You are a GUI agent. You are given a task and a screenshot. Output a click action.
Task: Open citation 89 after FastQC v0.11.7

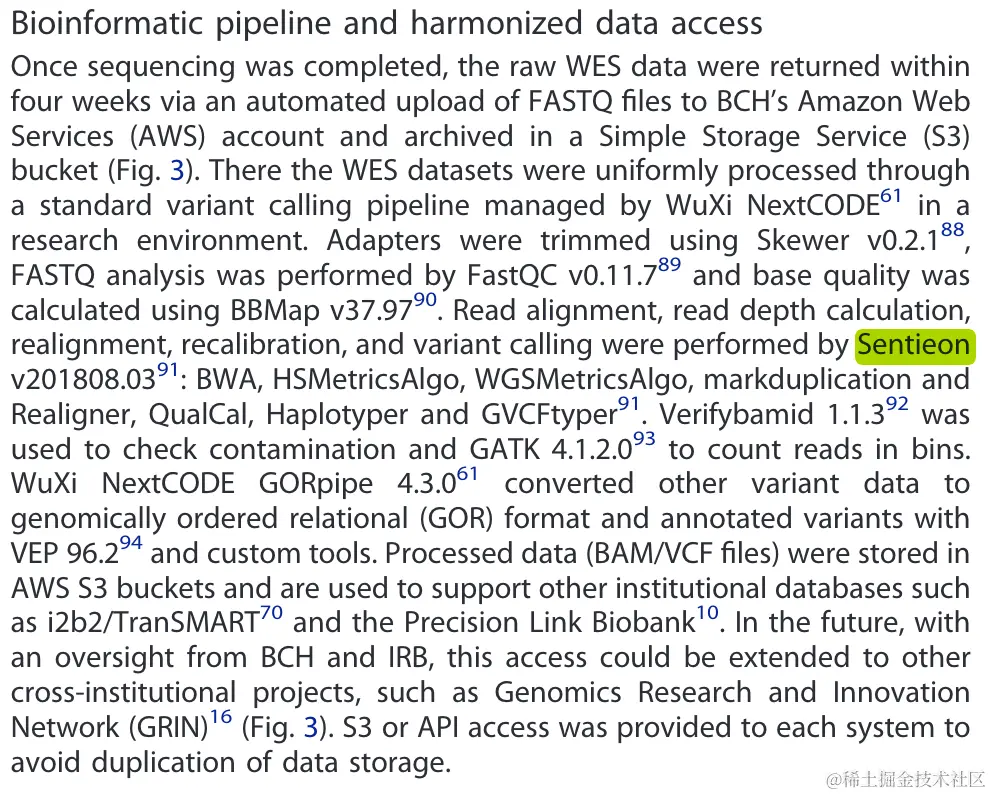click(669, 264)
